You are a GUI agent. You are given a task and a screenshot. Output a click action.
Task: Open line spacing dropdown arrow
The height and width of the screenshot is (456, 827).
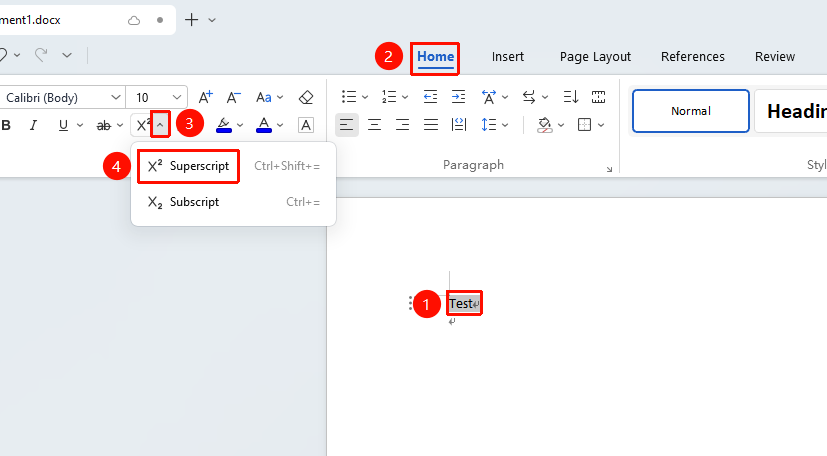(x=505, y=125)
